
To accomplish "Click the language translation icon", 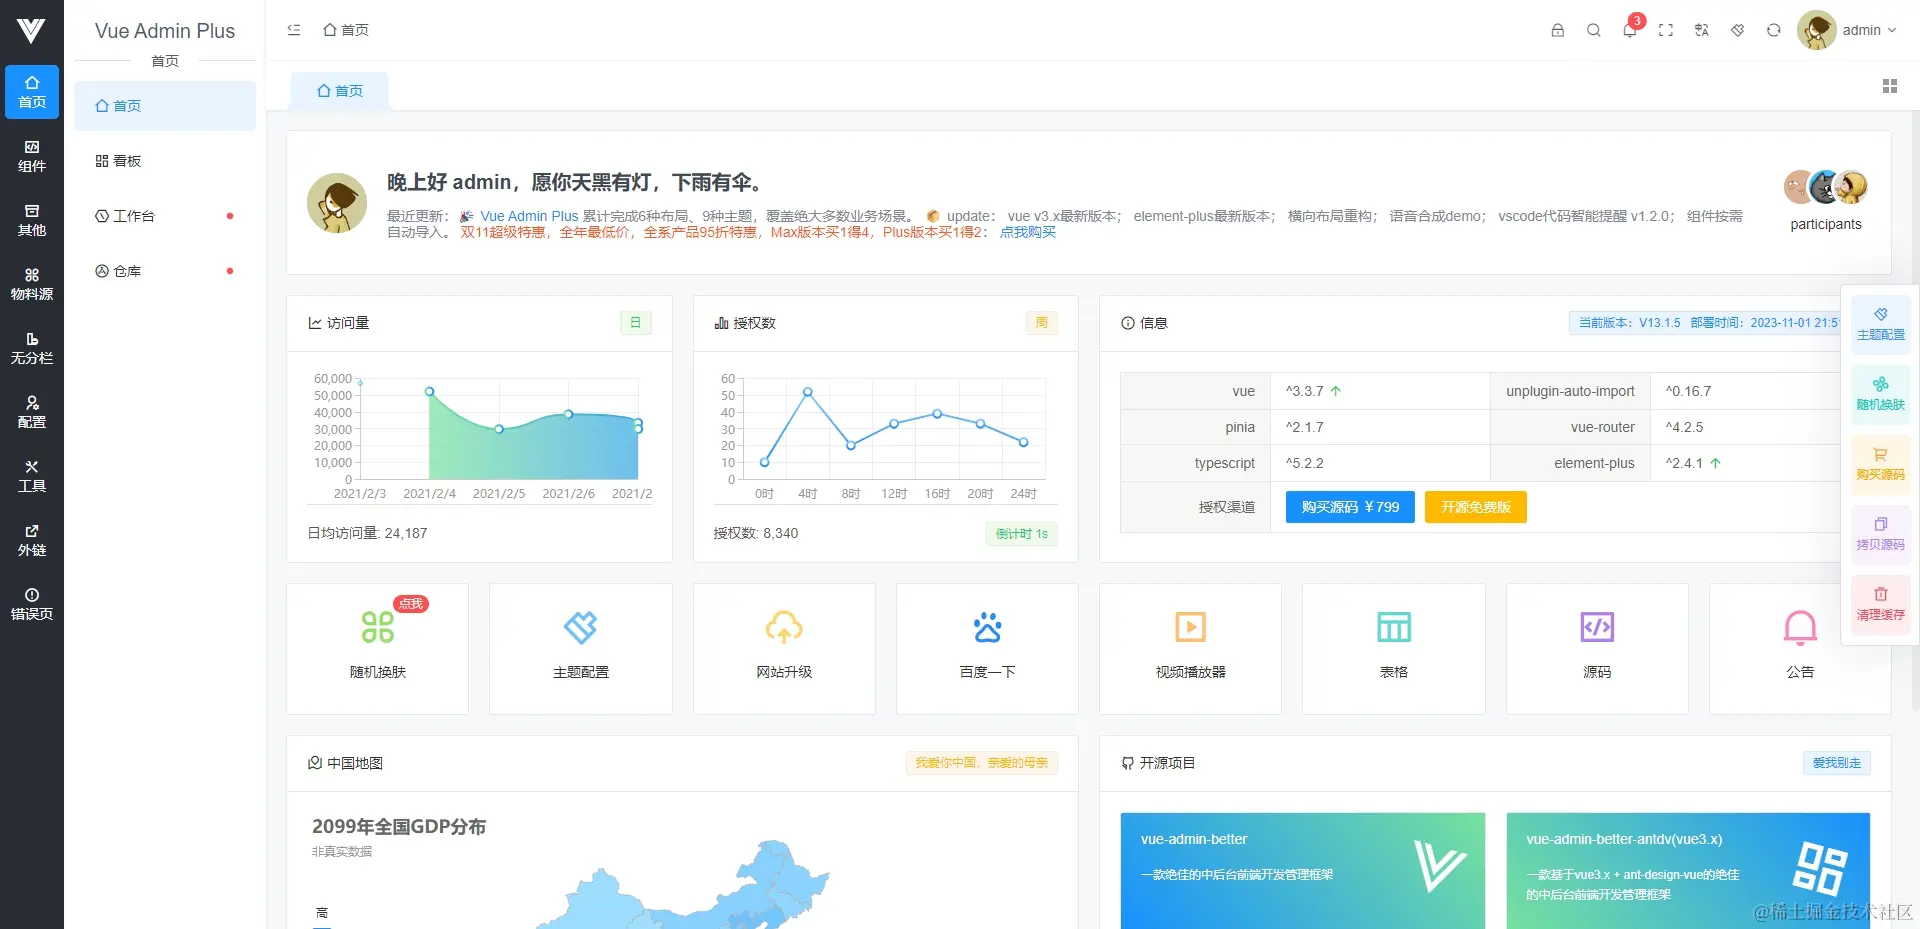I will tap(1702, 30).
